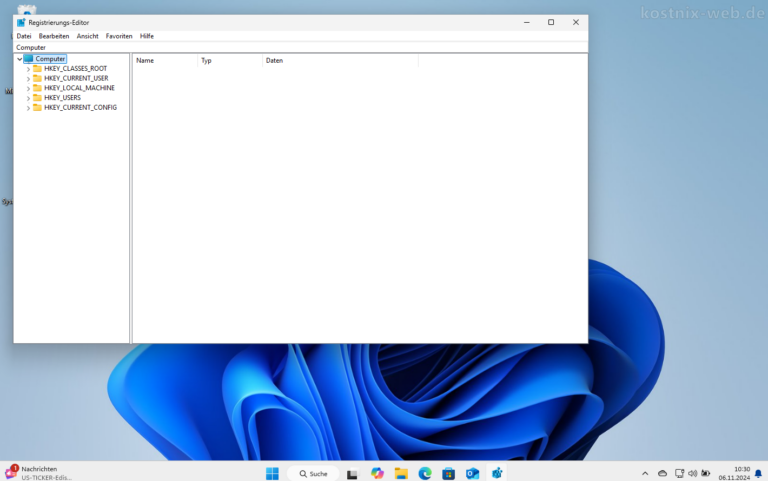768x481 pixels.
Task: Open the Windows Start menu
Action: [272, 474]
